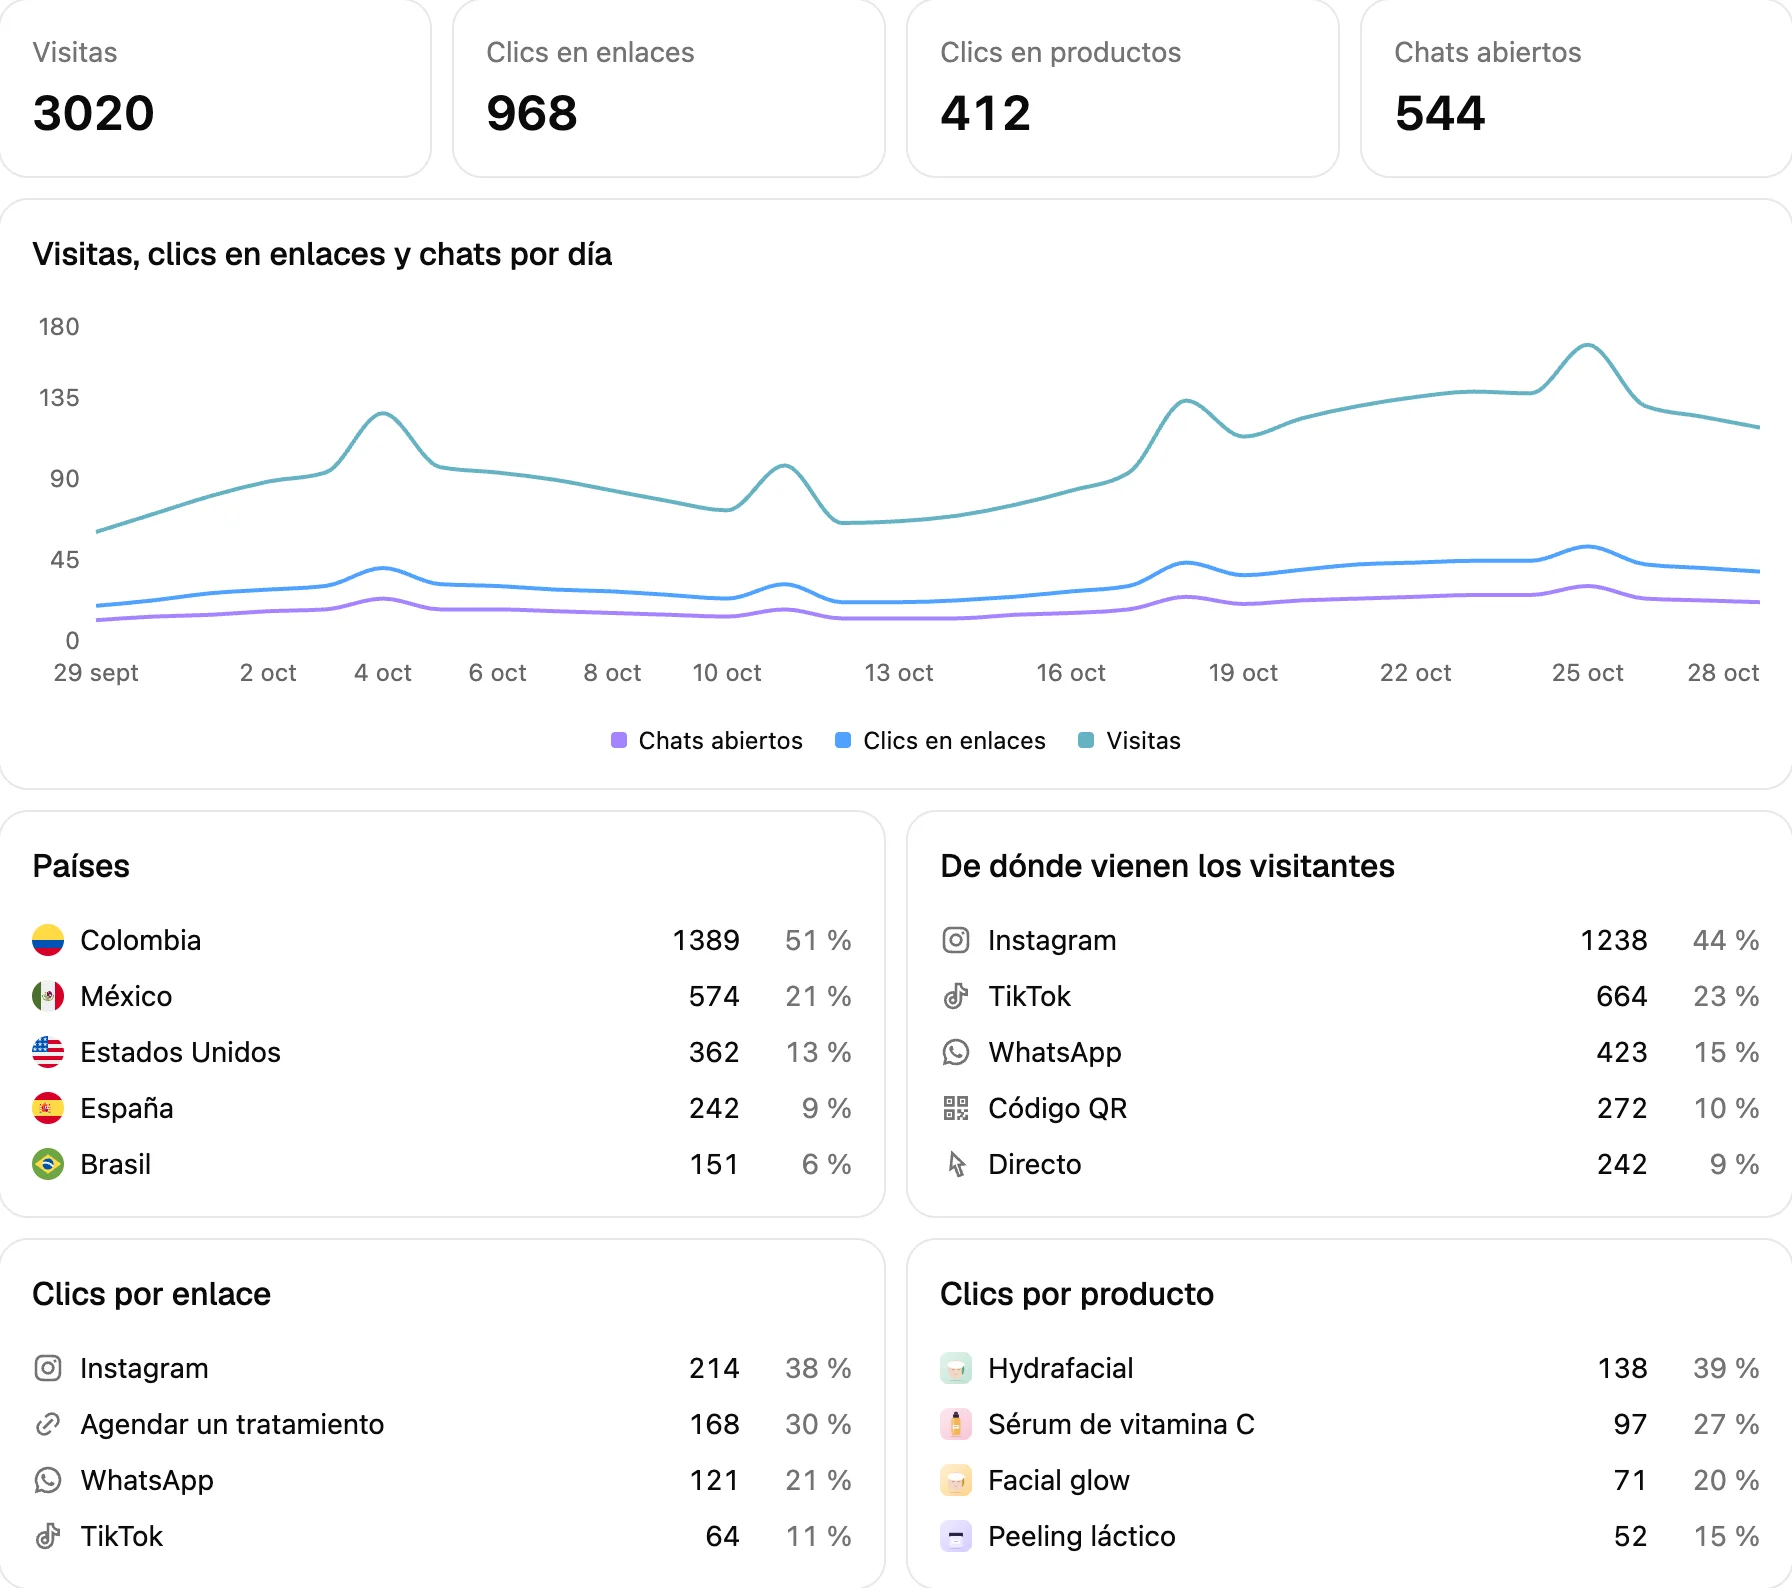Image resolution: width=1792 pixels, height=1588 pixels.
Task: Click the TikTok icon in Clics por enlace
Action: tap(48, 1536)
